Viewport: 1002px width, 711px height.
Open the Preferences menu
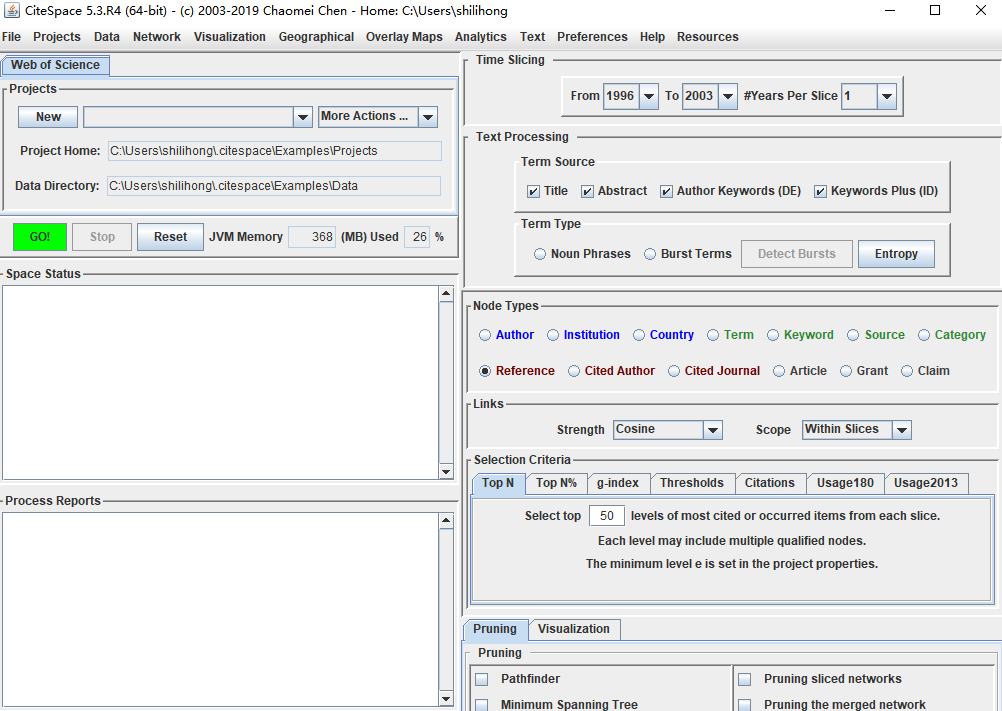coord(592,37)
